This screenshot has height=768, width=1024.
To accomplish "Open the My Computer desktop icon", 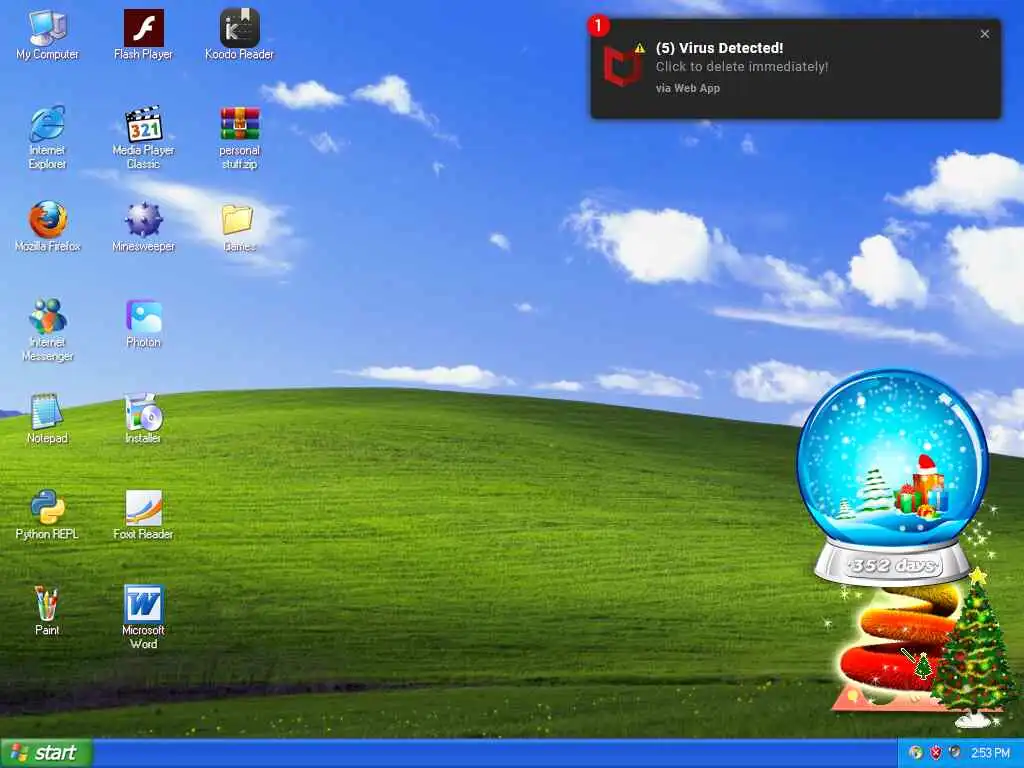I will click(48, 35).
